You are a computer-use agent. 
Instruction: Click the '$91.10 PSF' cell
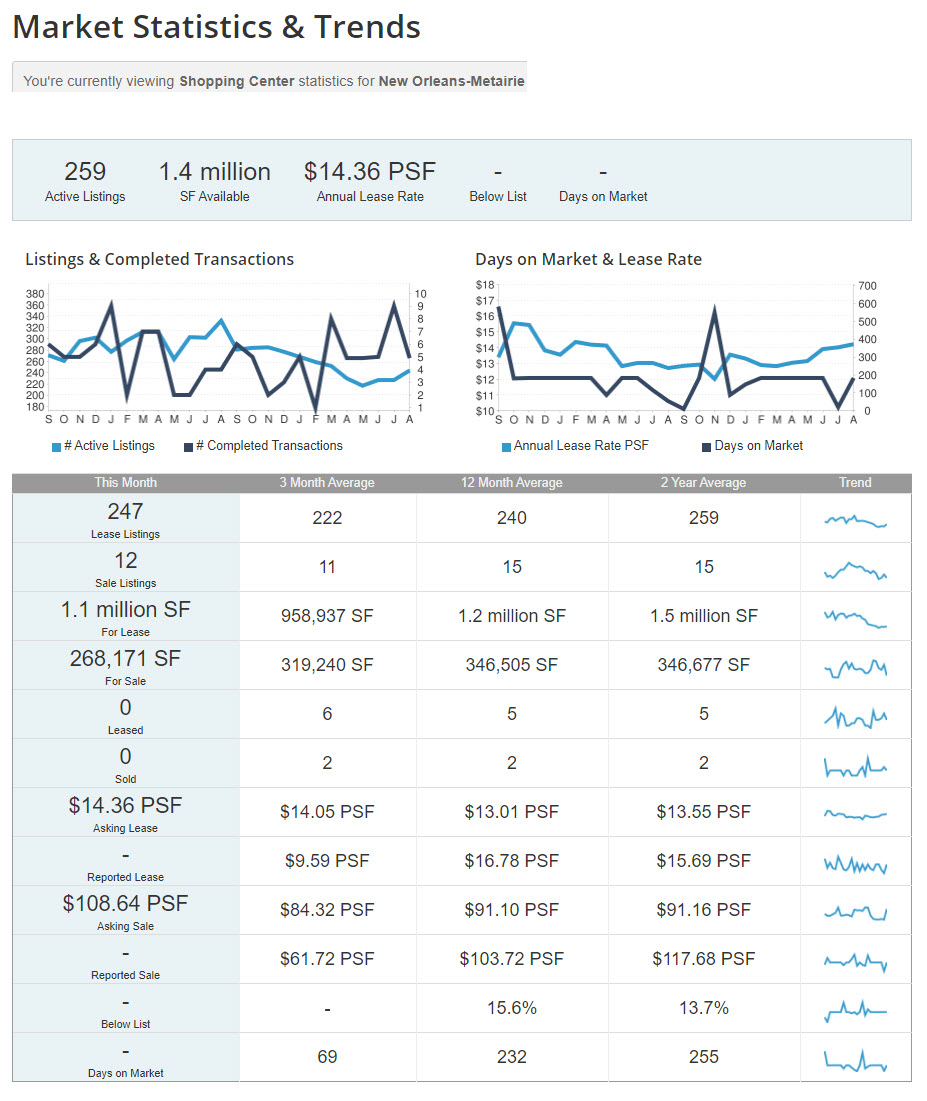tap(512, 910)
